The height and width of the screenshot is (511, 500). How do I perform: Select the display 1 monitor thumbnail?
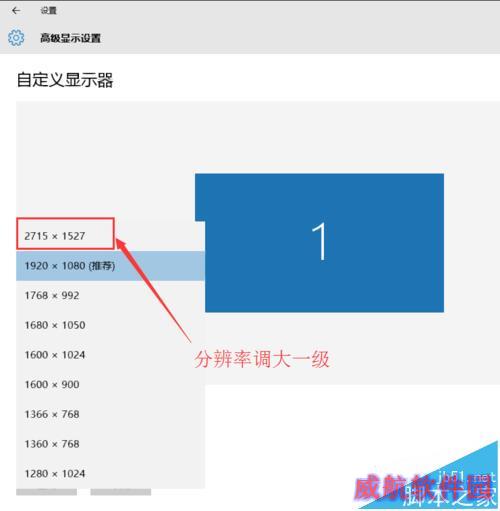point(319,243)
